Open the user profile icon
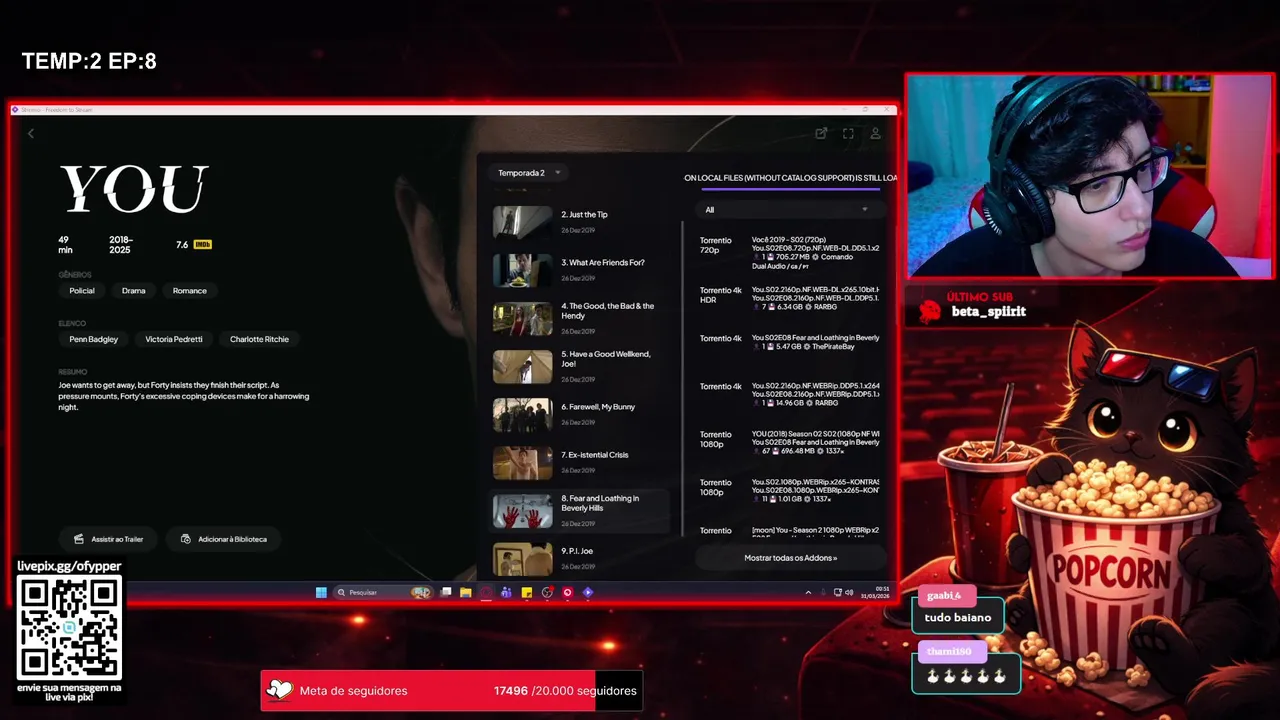Screen dimensions: 1280x720 click(x=875, y=133)
